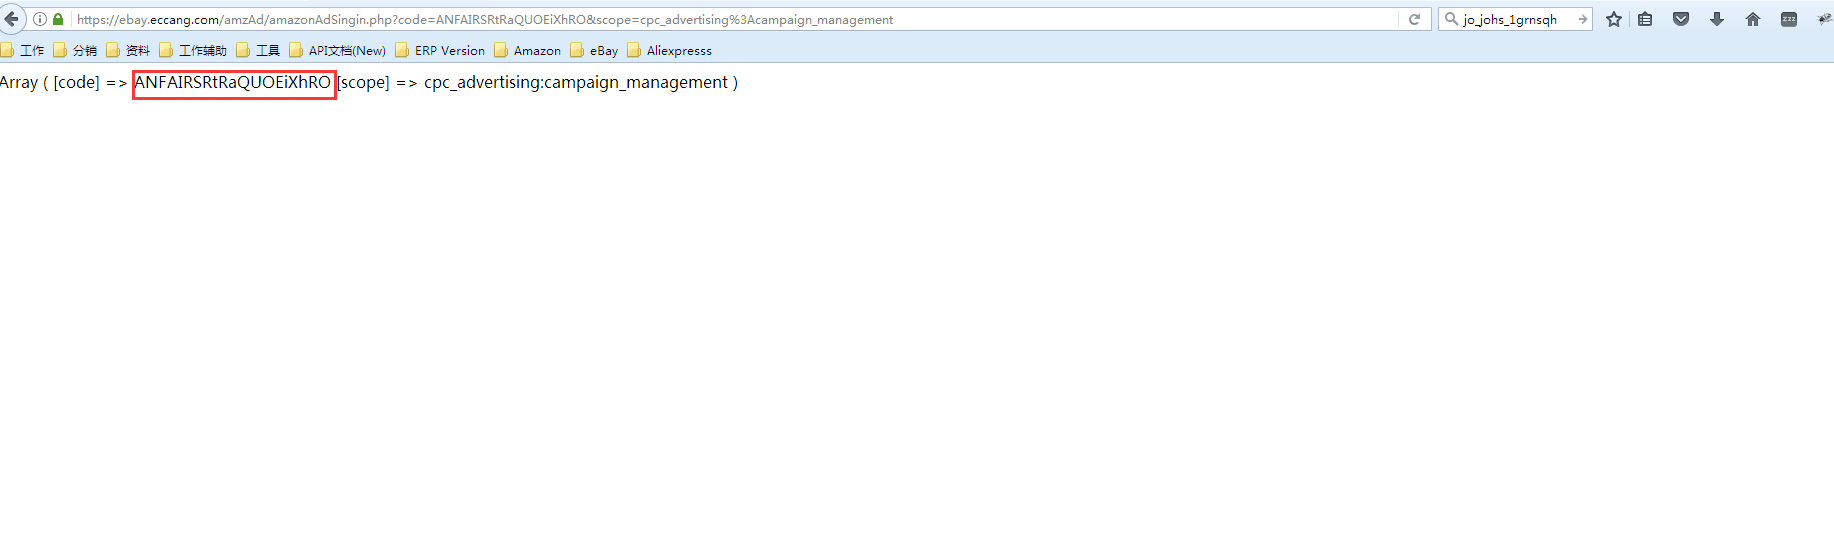Viewport: 1834px width, 550px height.
Task: Open the ERP Version bookmarks folder
Action: (440, 50)
